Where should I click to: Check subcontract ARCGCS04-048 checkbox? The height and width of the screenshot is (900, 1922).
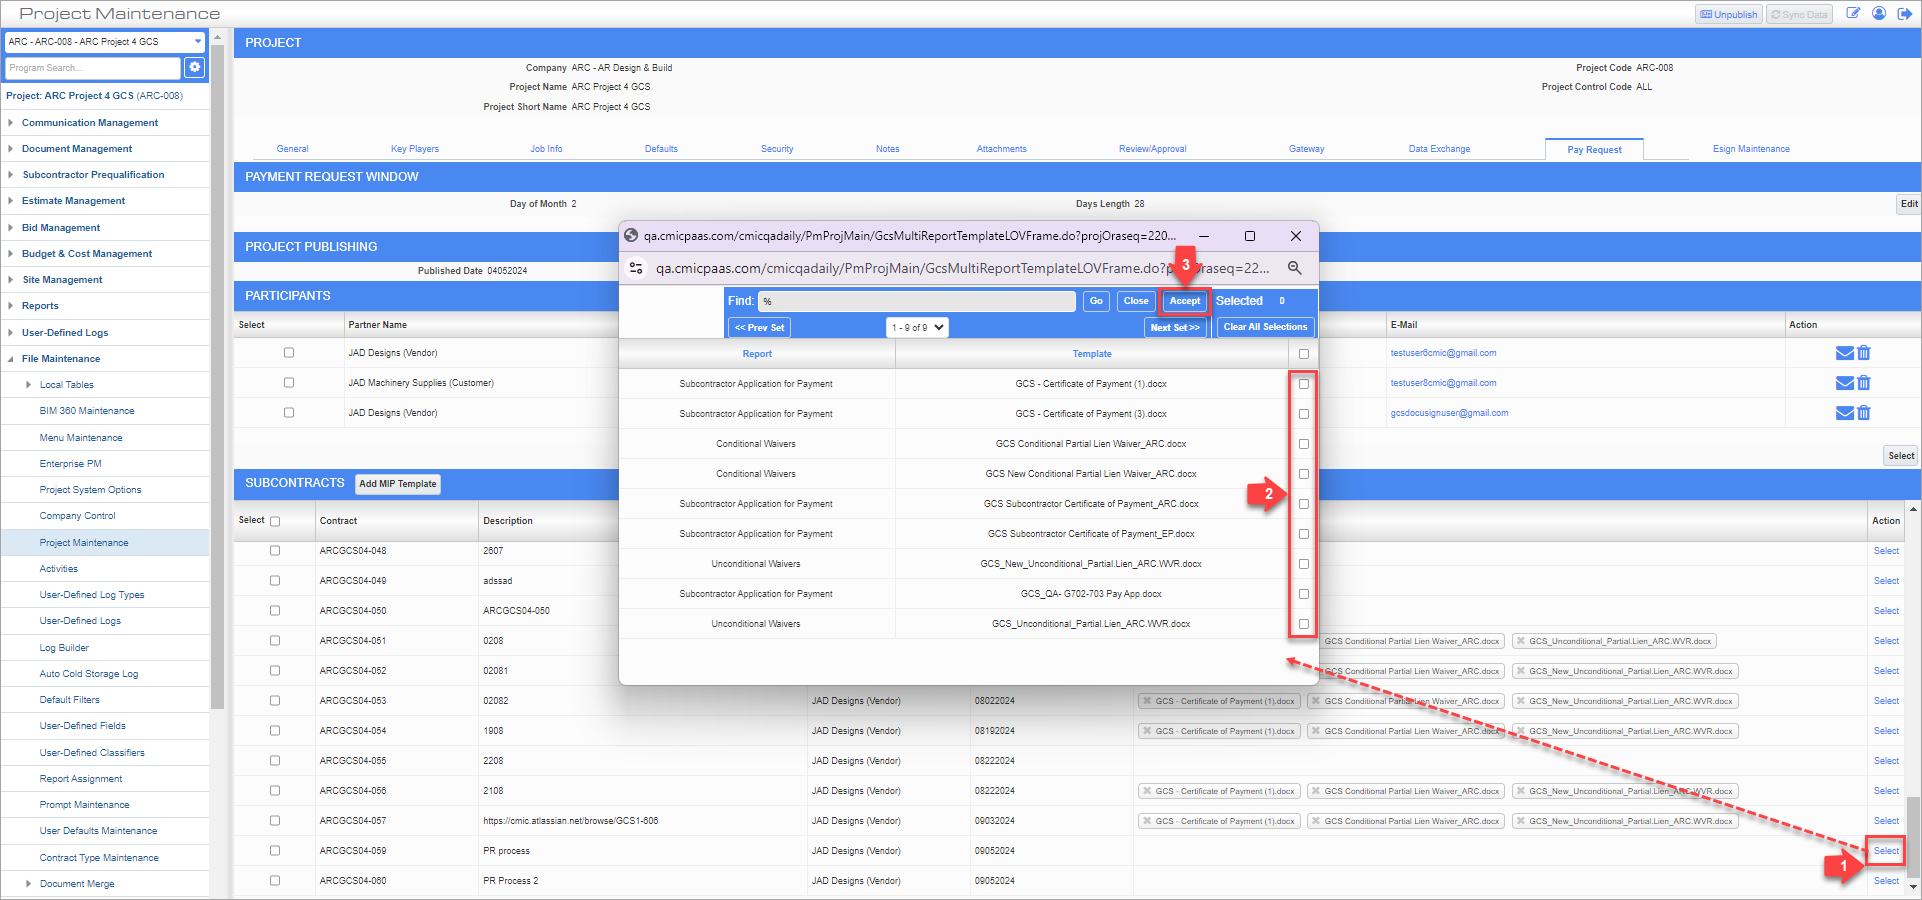pos(275,551)
